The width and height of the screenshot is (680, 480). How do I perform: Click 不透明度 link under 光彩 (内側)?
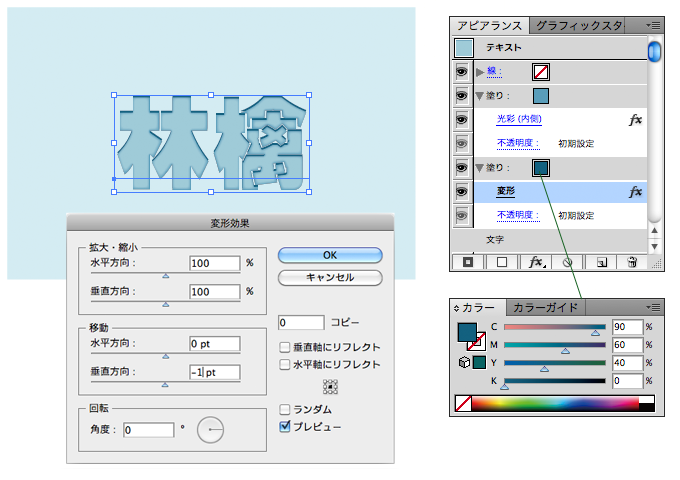point(518,143)
